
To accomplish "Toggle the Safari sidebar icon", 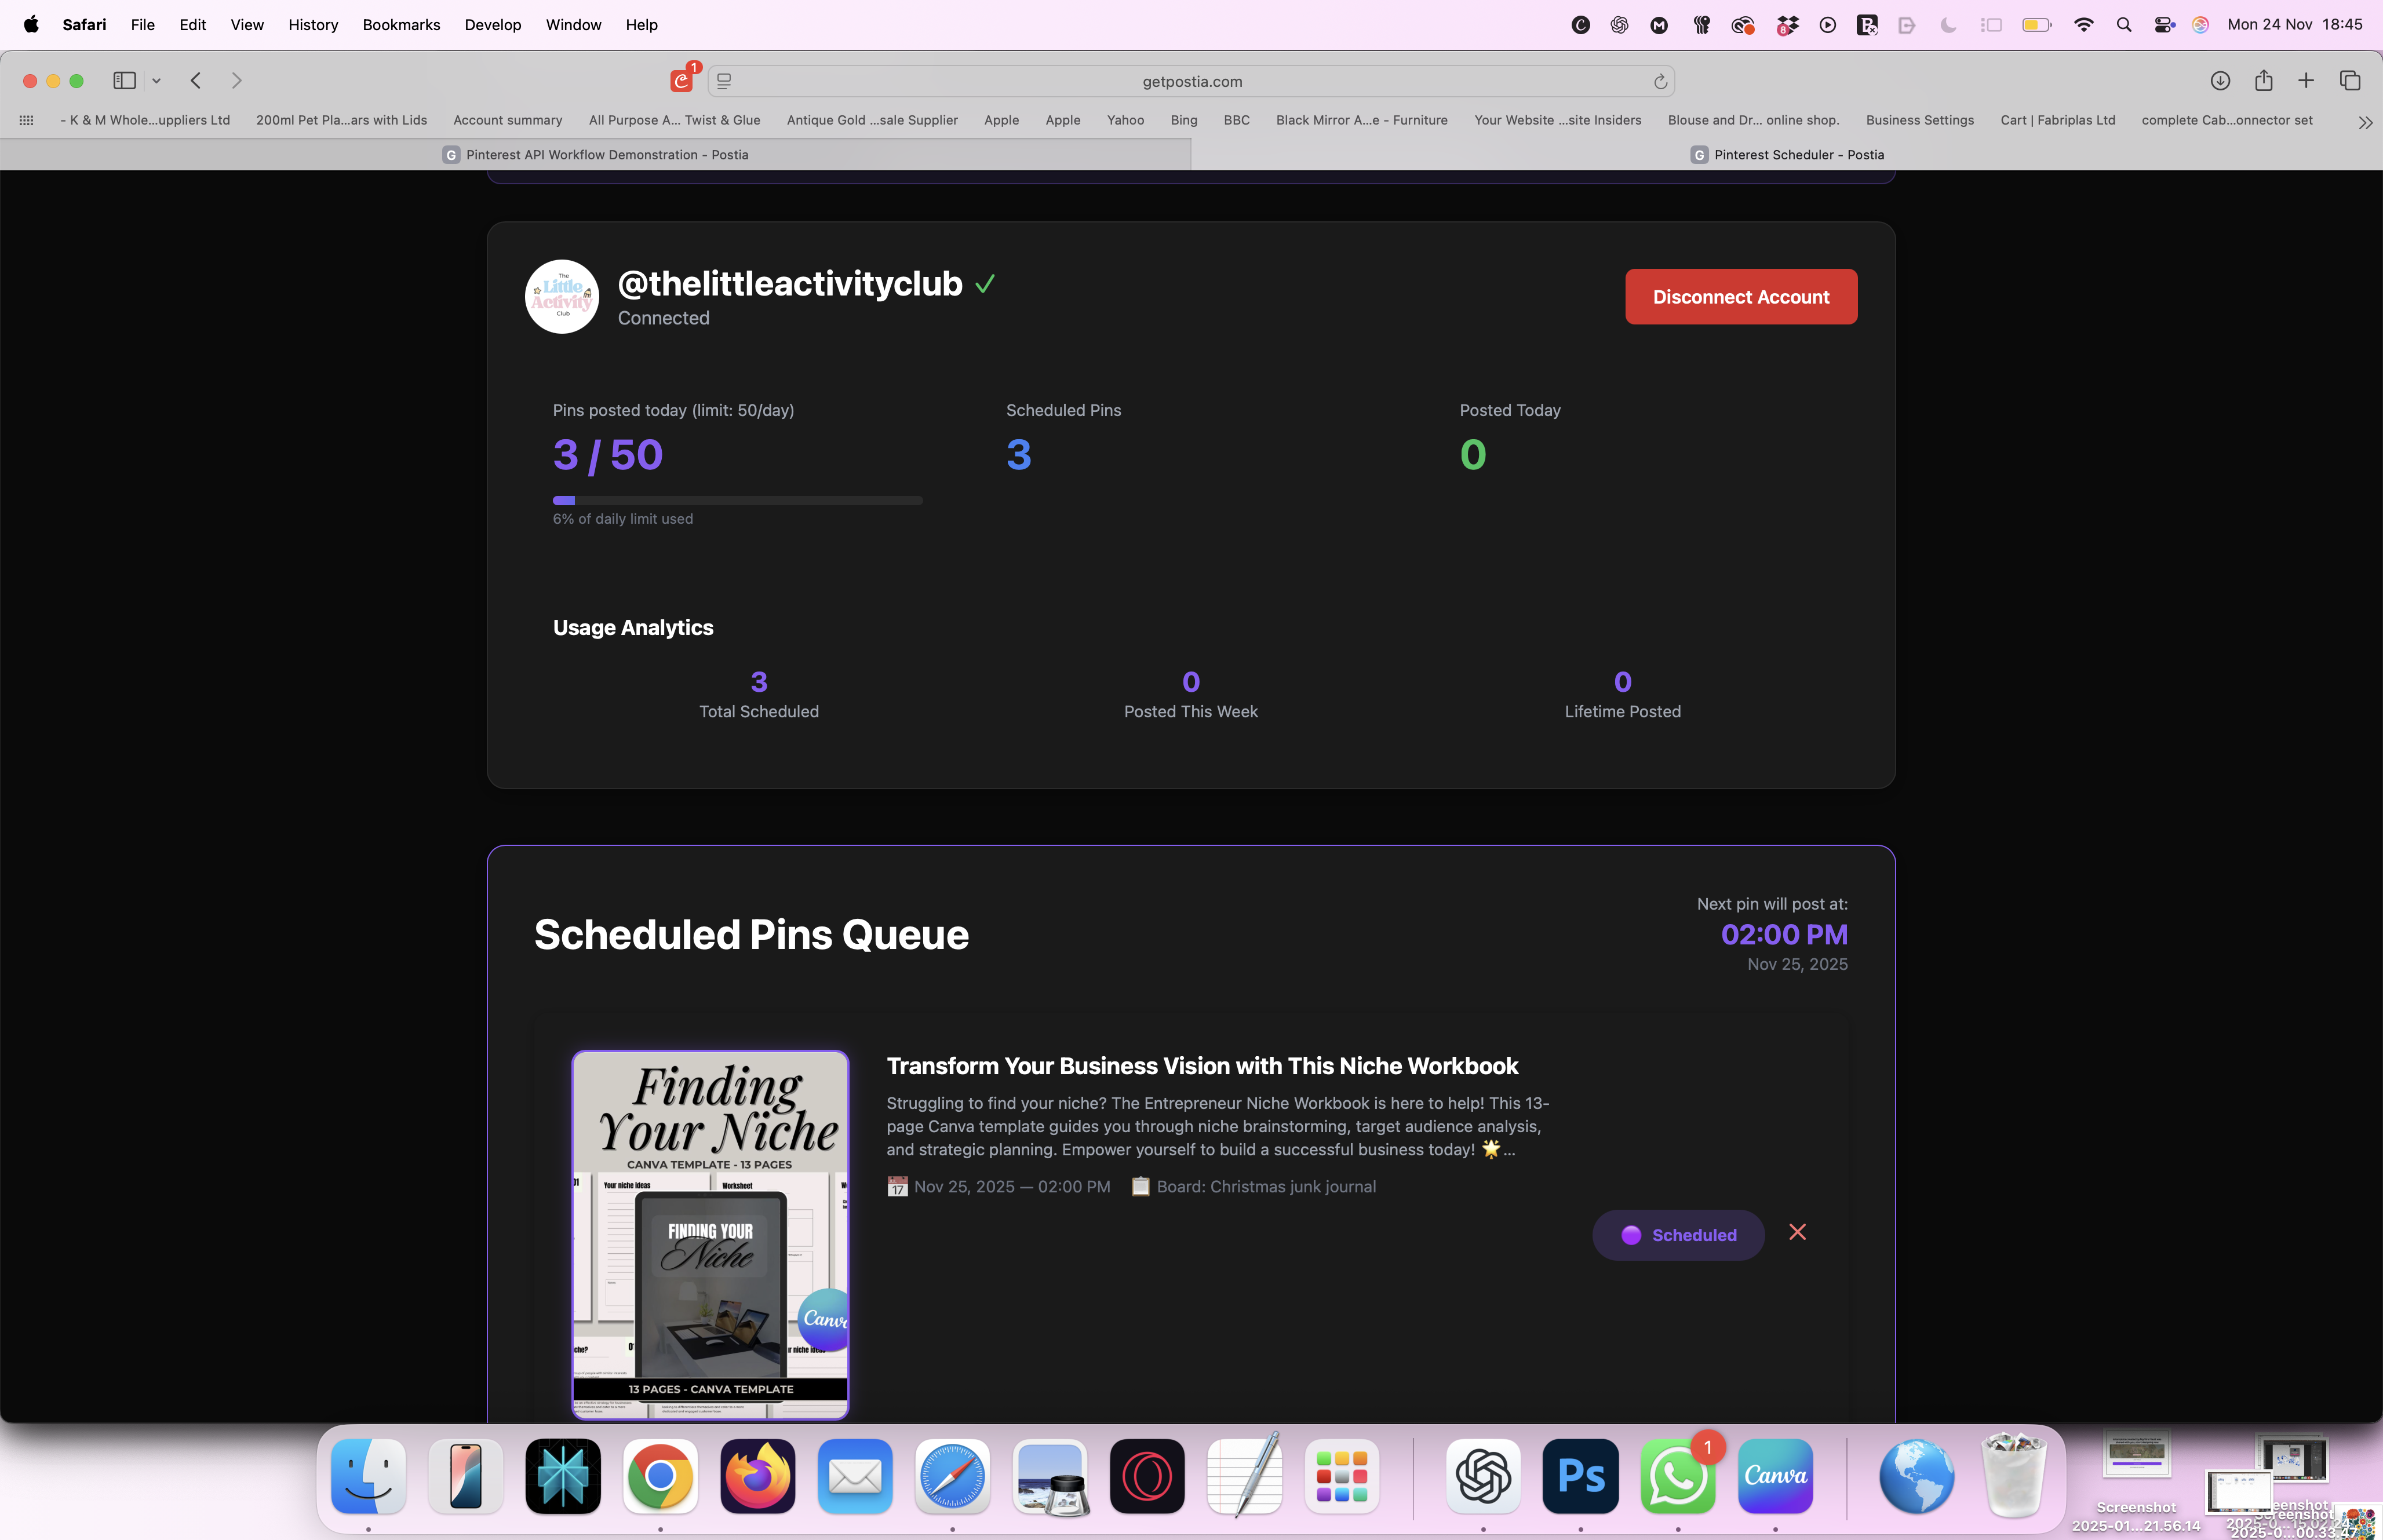I will 125,81.
